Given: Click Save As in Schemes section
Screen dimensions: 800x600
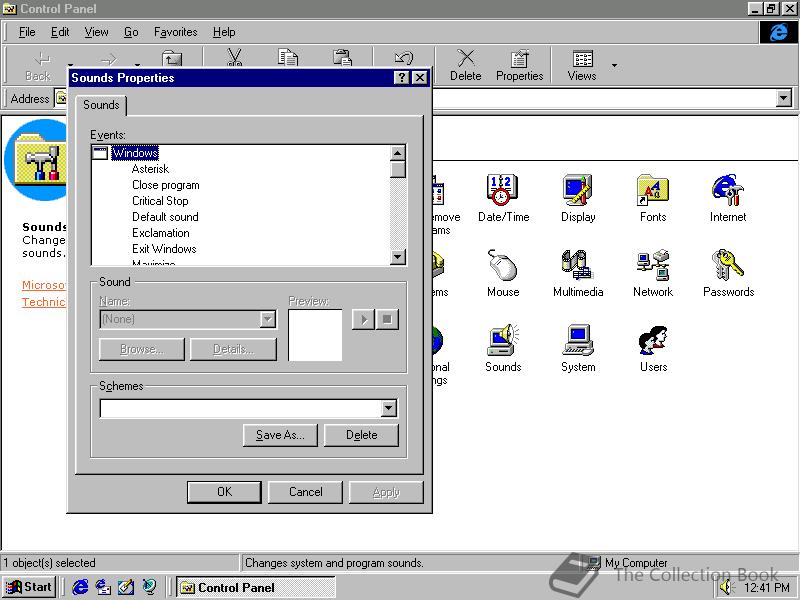Looking at the screenshot, I should [280, 435].
